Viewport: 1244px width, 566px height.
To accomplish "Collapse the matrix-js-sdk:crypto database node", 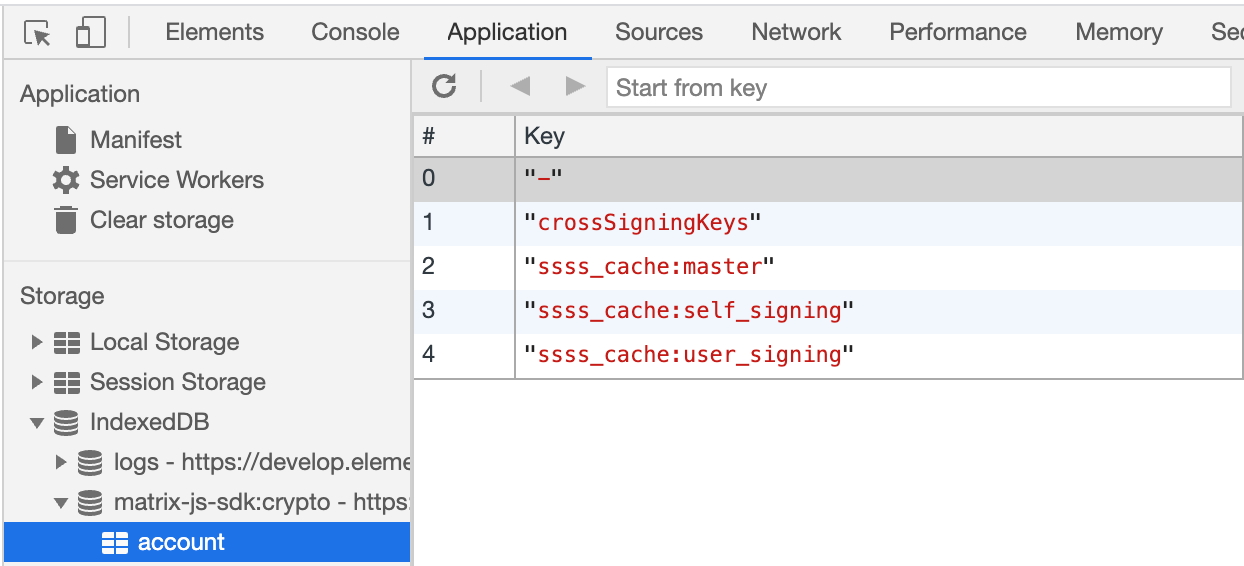I will [61, 502].
